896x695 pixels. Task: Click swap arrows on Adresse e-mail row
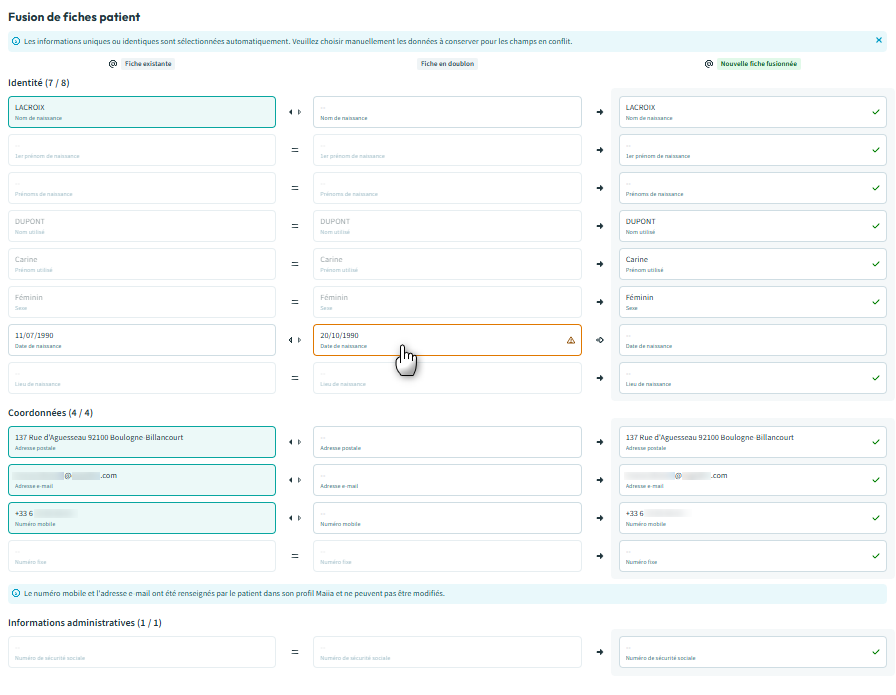click(x=294, y=480)
